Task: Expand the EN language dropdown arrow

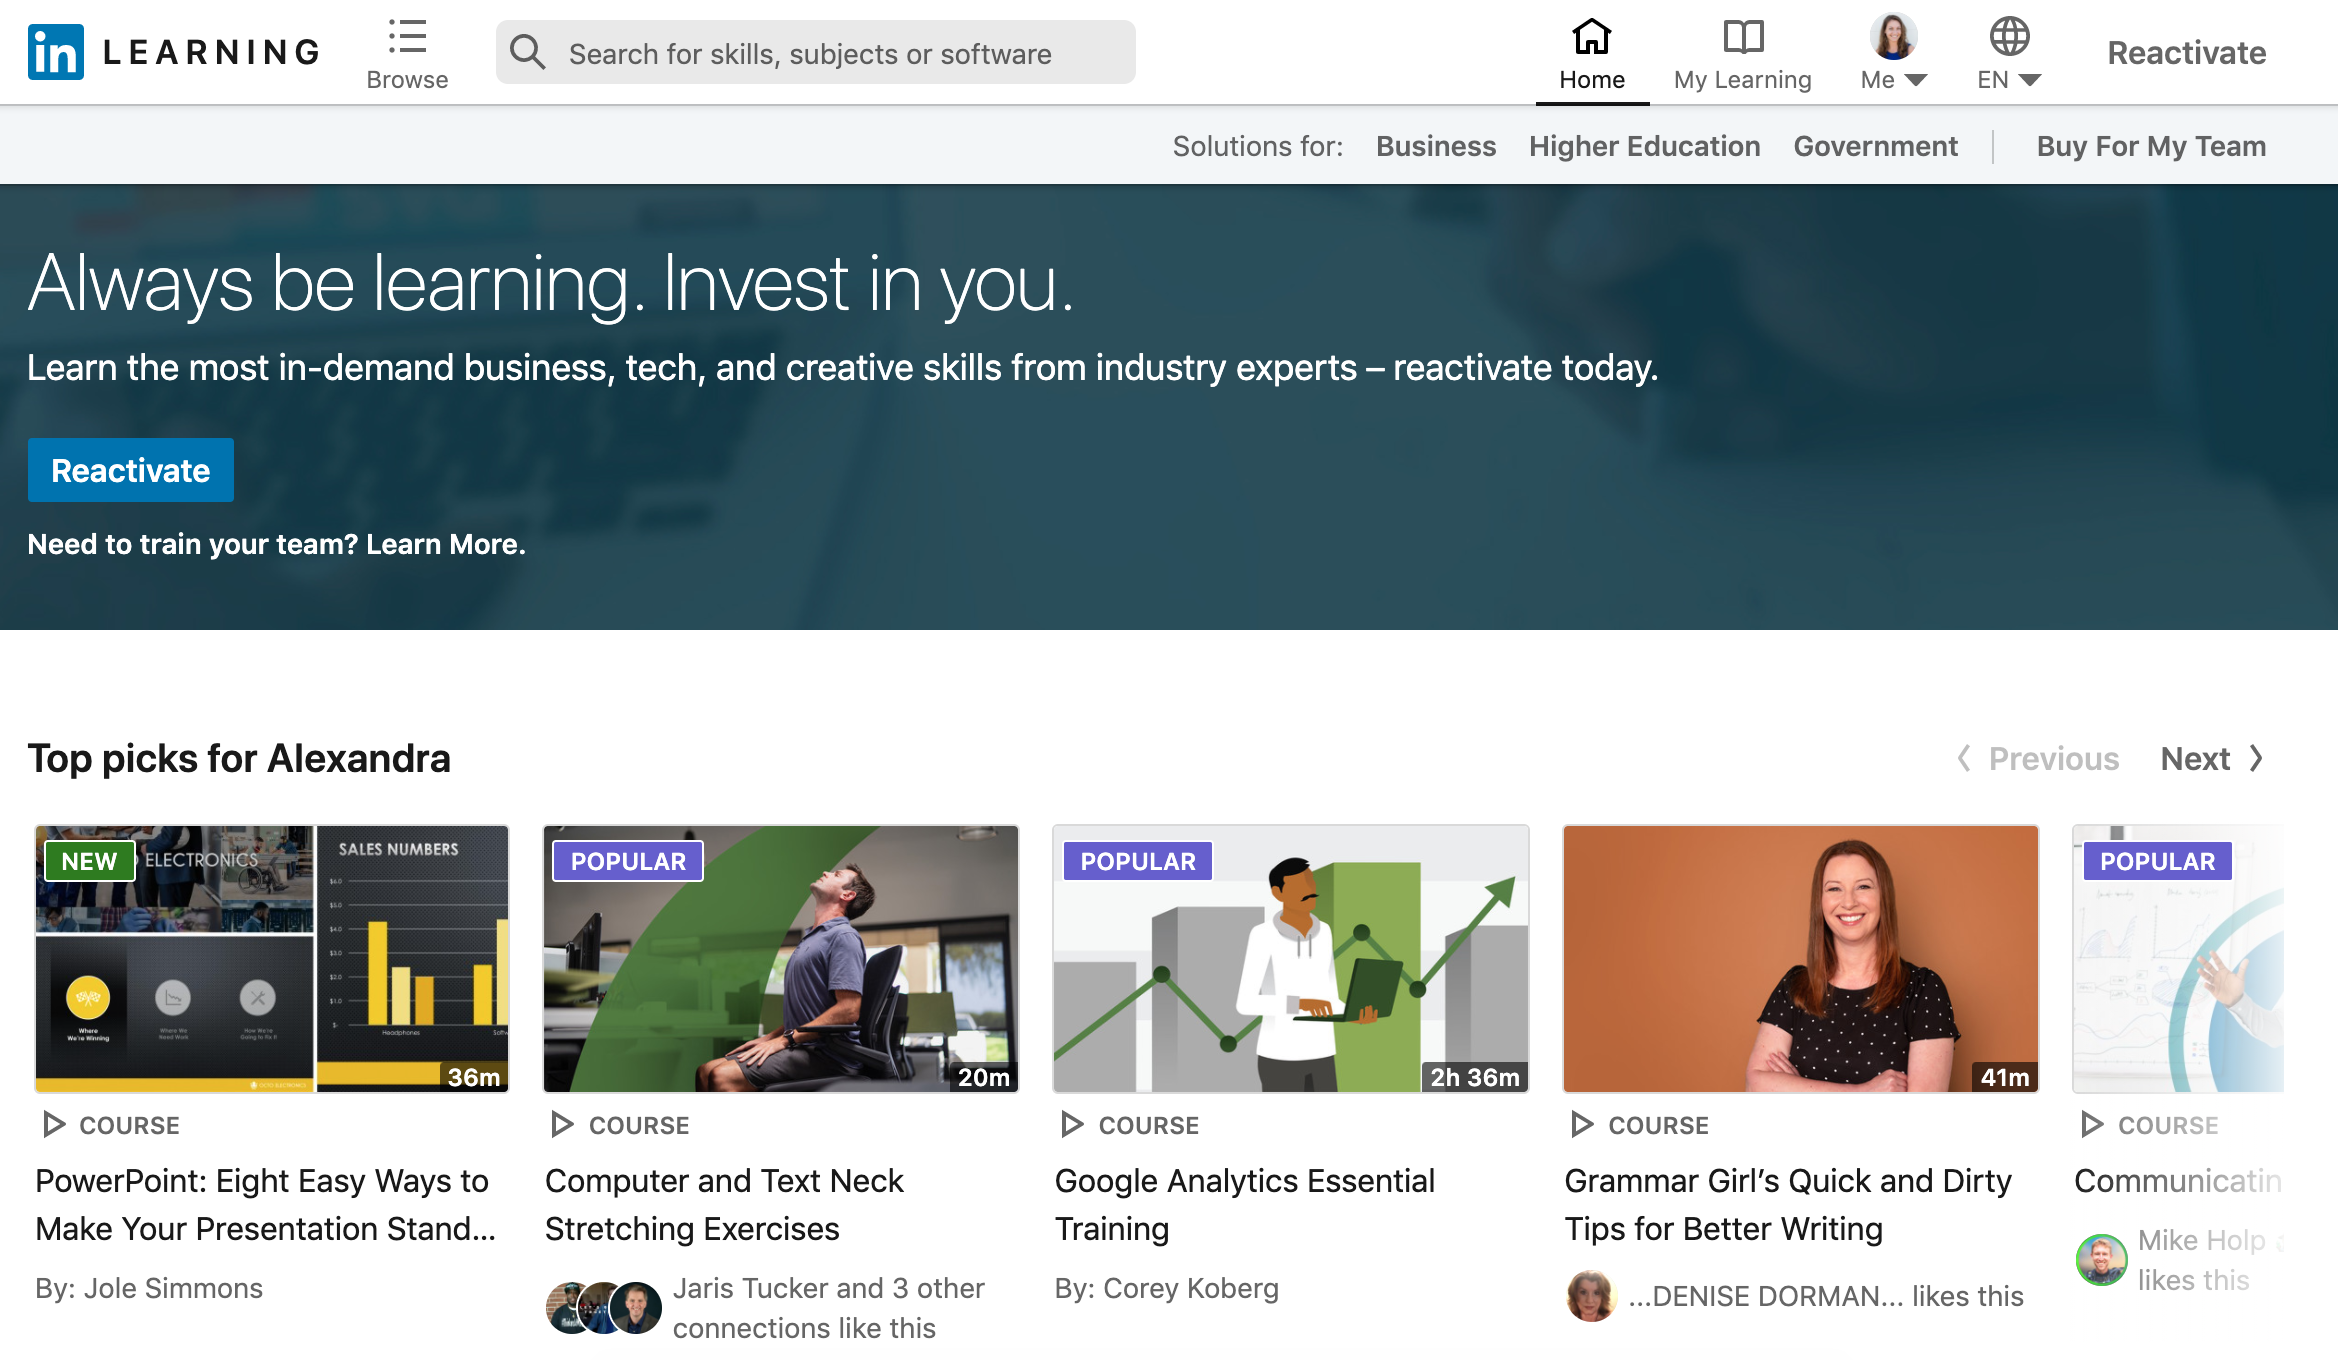Action: 2029,80
